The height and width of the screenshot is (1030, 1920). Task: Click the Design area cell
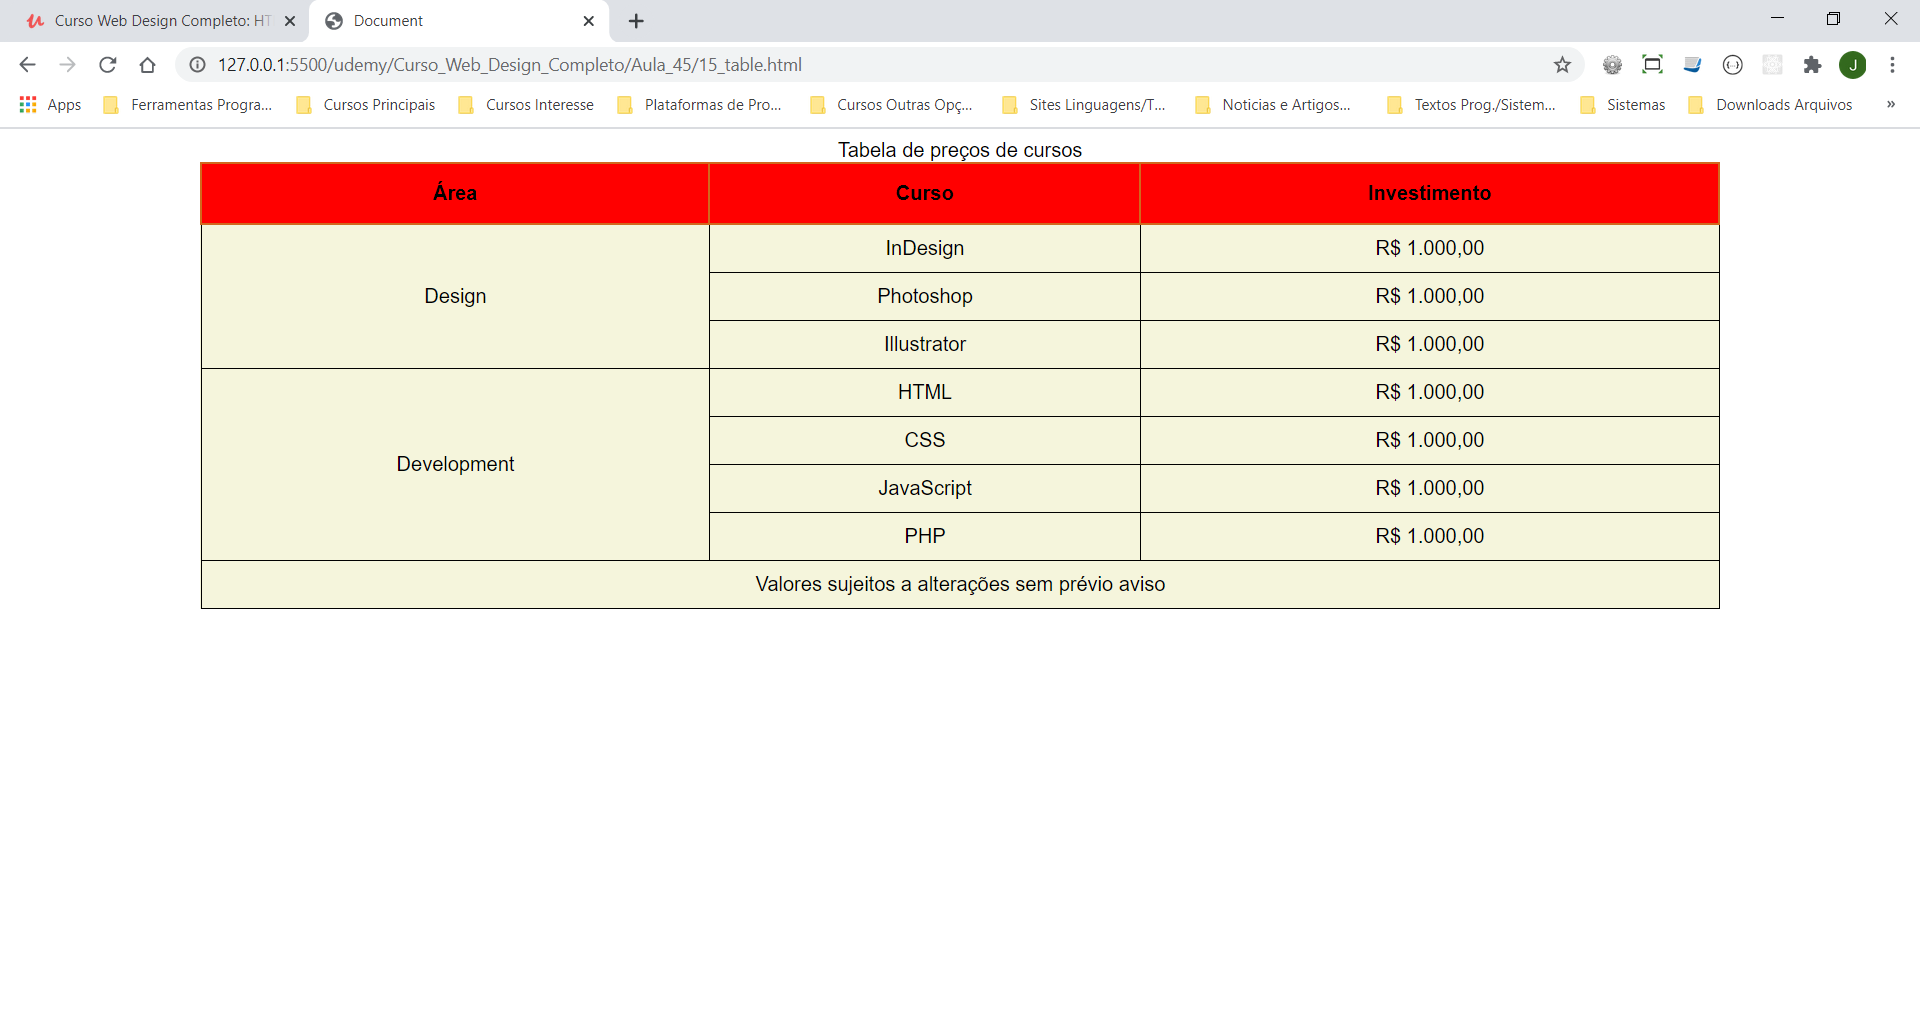pyautogui.click(x=455, y=296)
